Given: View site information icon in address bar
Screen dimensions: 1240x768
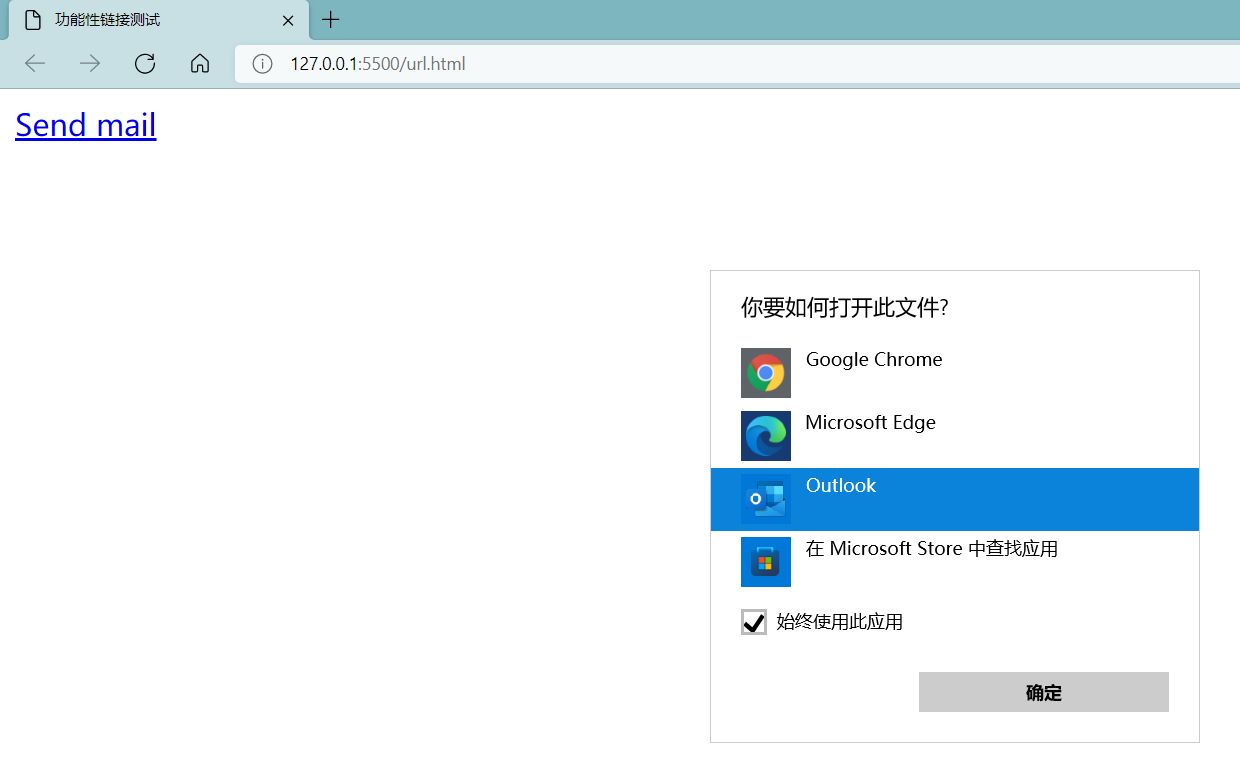Looking at the screenshot, I should tap(262, 64).
